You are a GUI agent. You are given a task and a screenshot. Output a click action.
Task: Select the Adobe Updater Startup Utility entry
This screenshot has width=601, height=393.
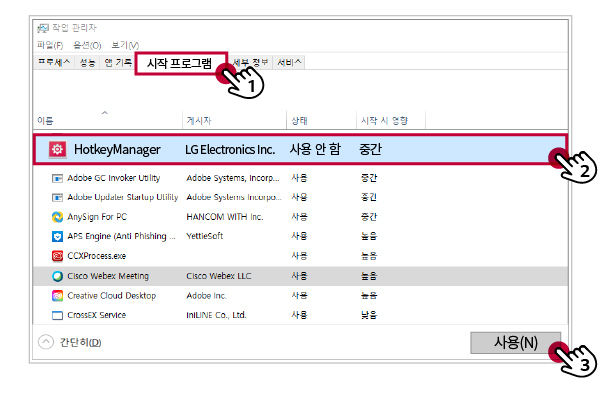click(x=123, y=197)
